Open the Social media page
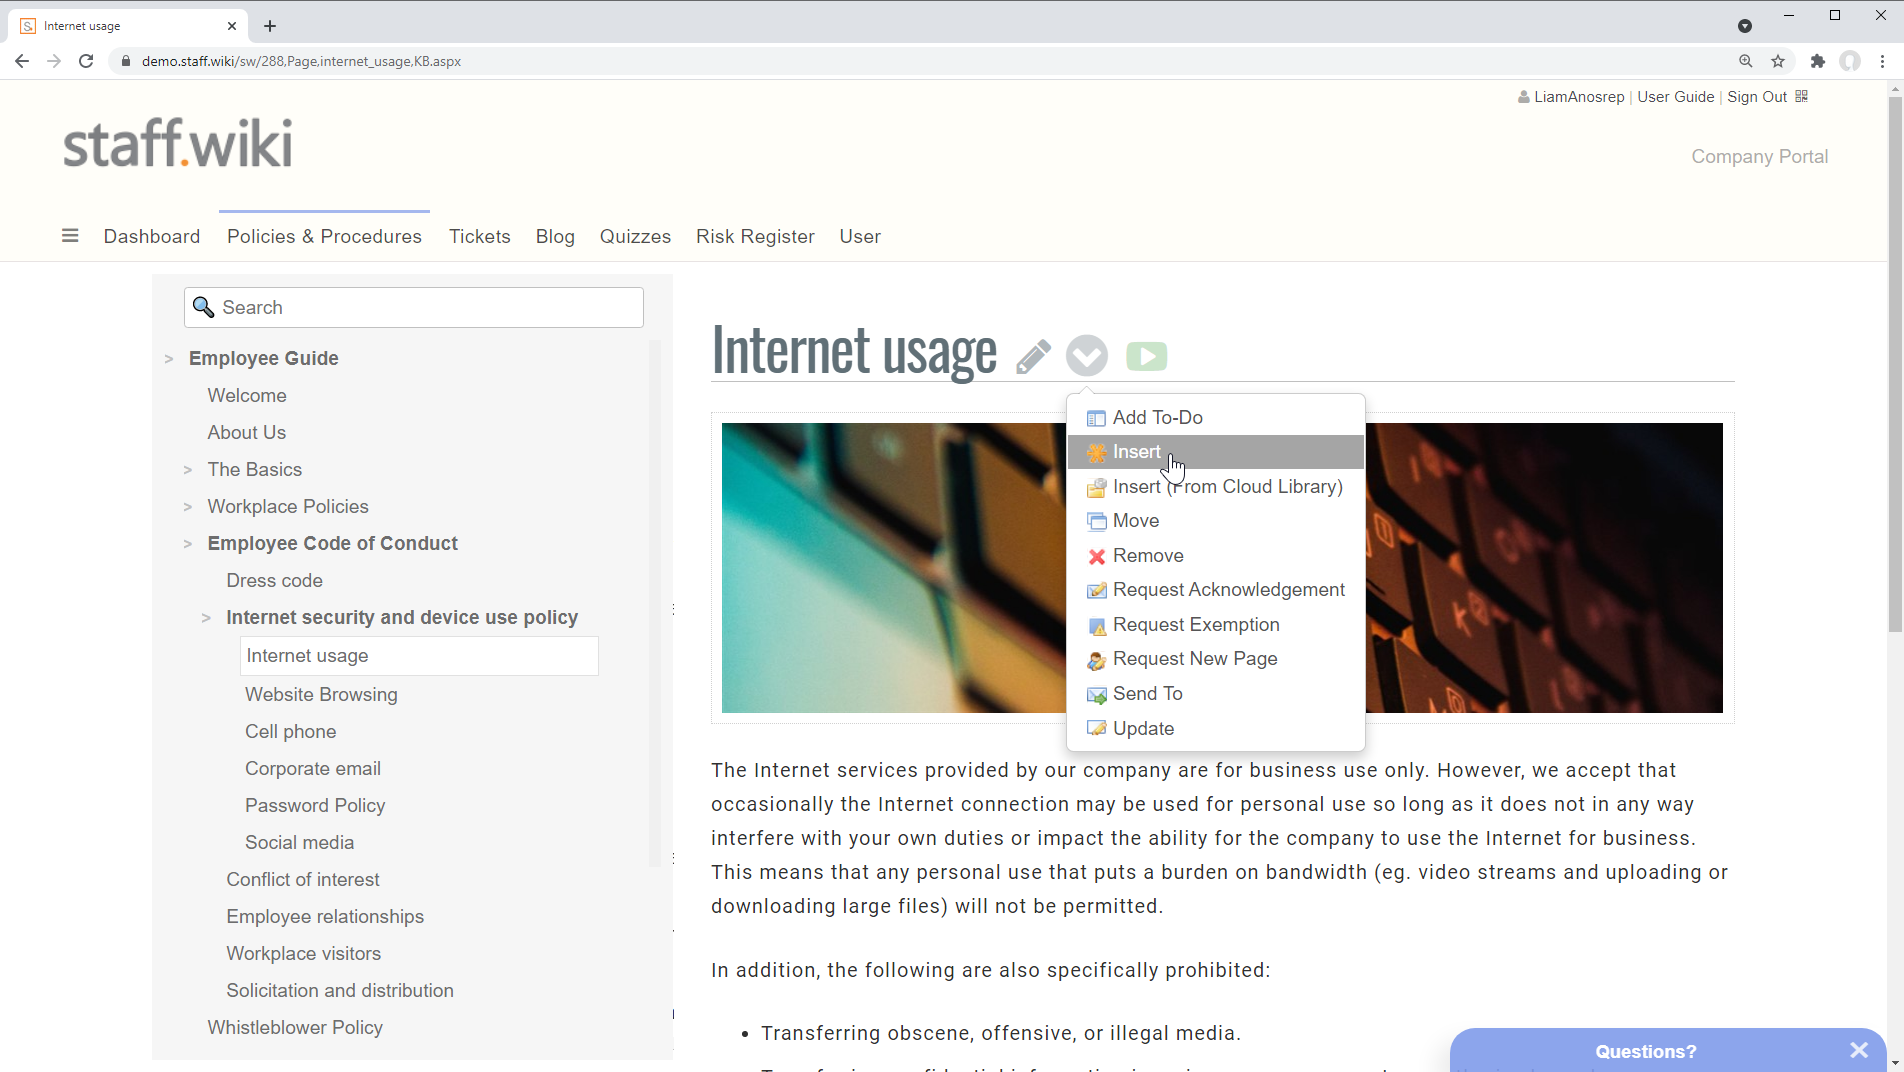Viewport: 1904px width, 1072px height. point(299,842)
